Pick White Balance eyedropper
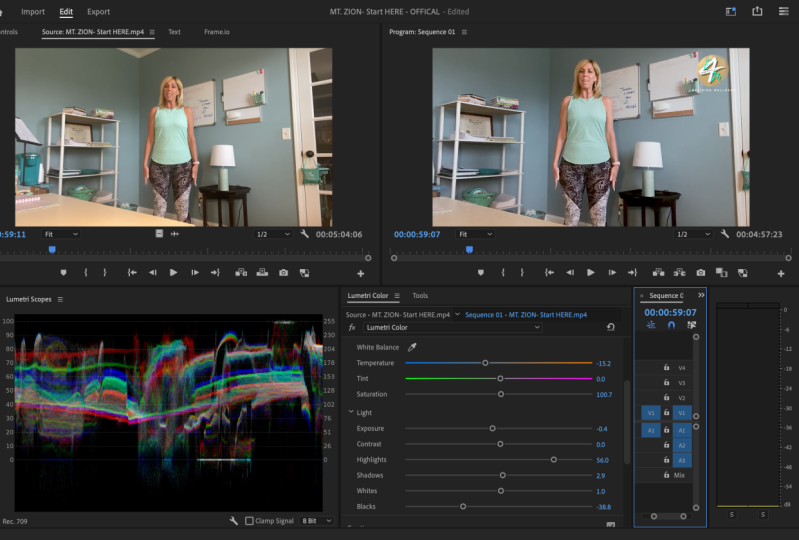The height and width of the screenshot is (540, 799). [x=412, y=347]
